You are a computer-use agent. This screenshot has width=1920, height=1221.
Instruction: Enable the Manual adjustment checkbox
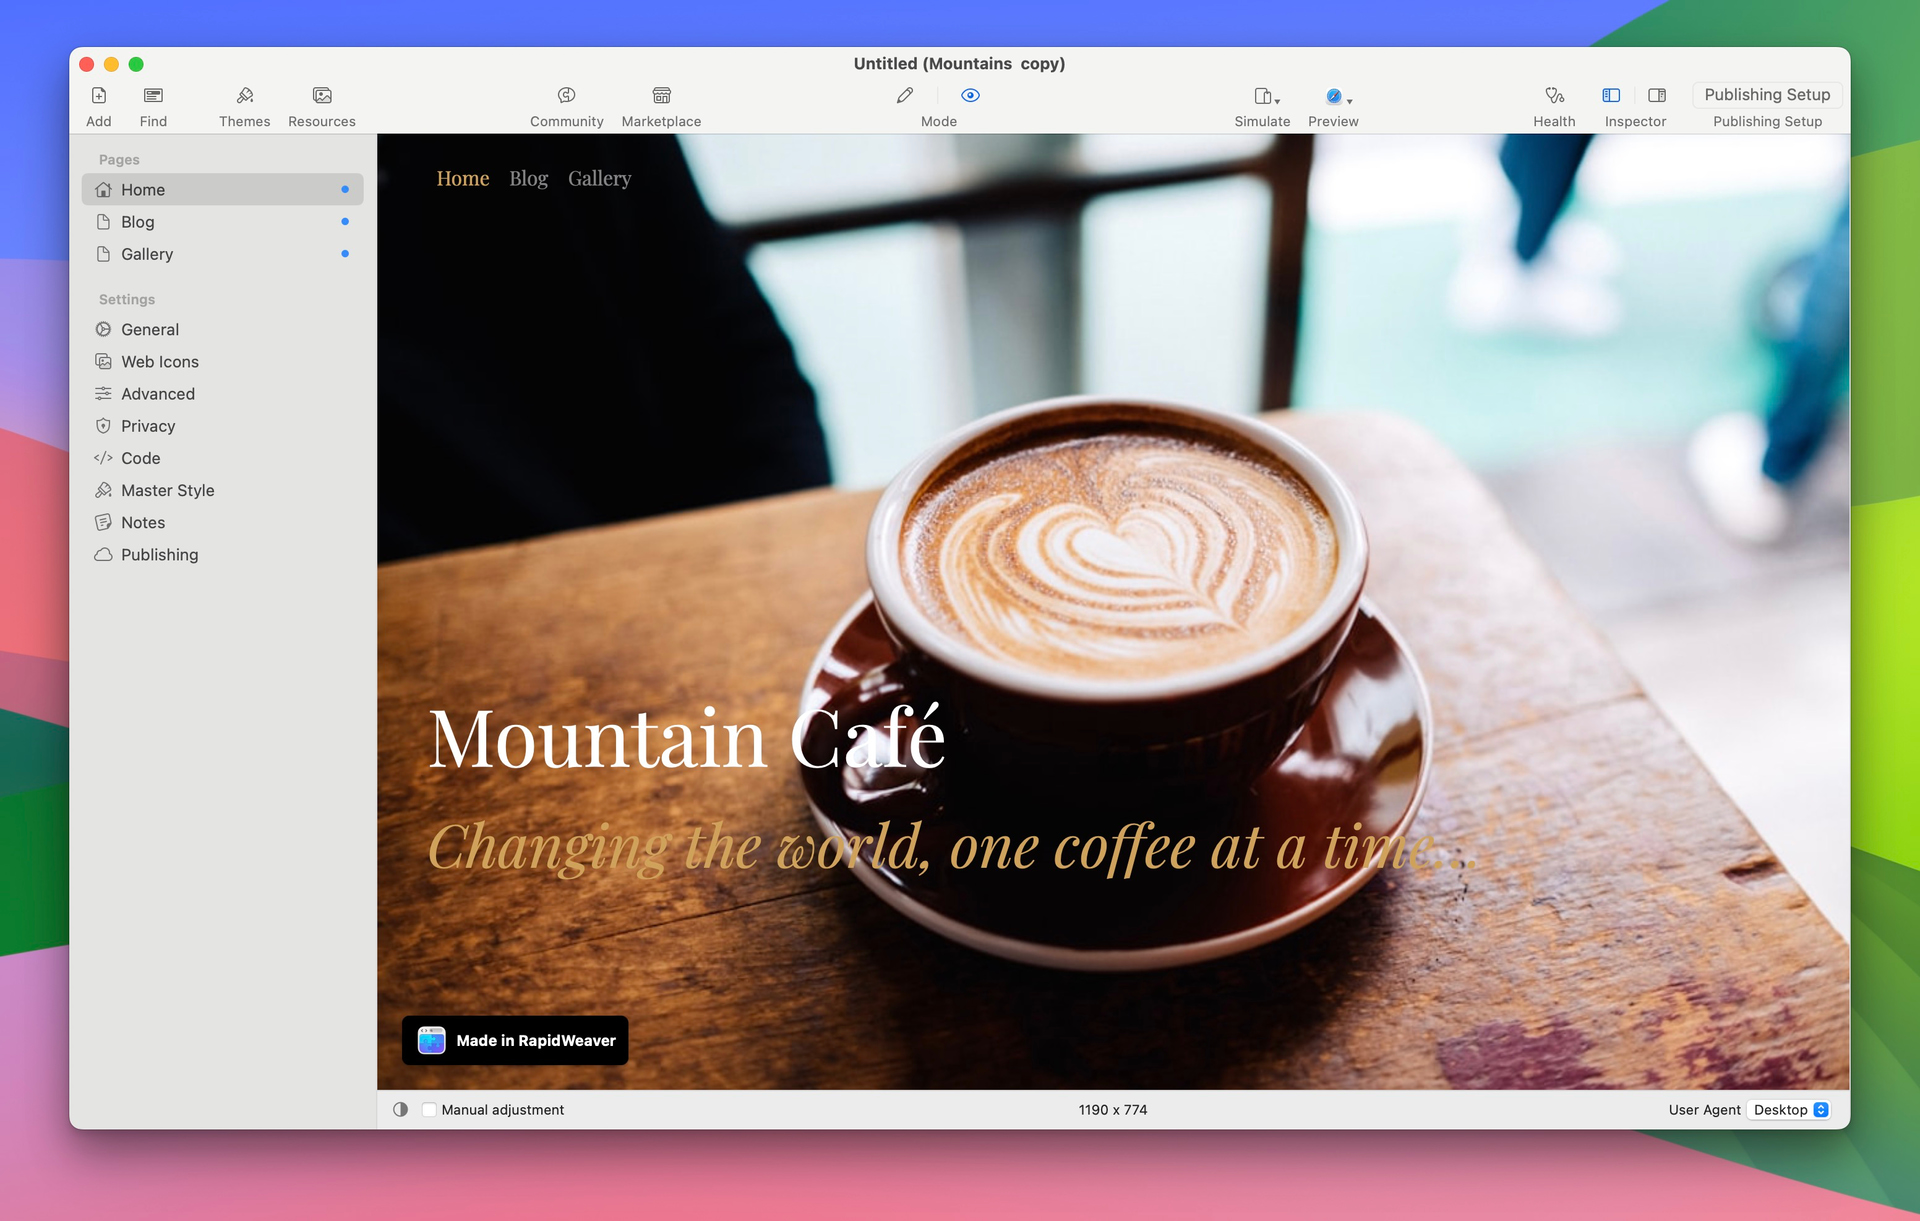click(x=429, y=1110)
